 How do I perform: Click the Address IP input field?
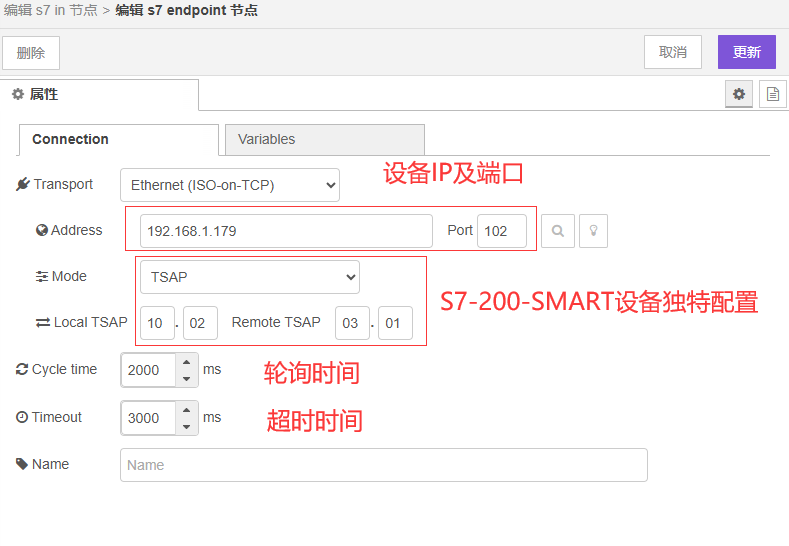pyautogui.click(x=286, y=231)
